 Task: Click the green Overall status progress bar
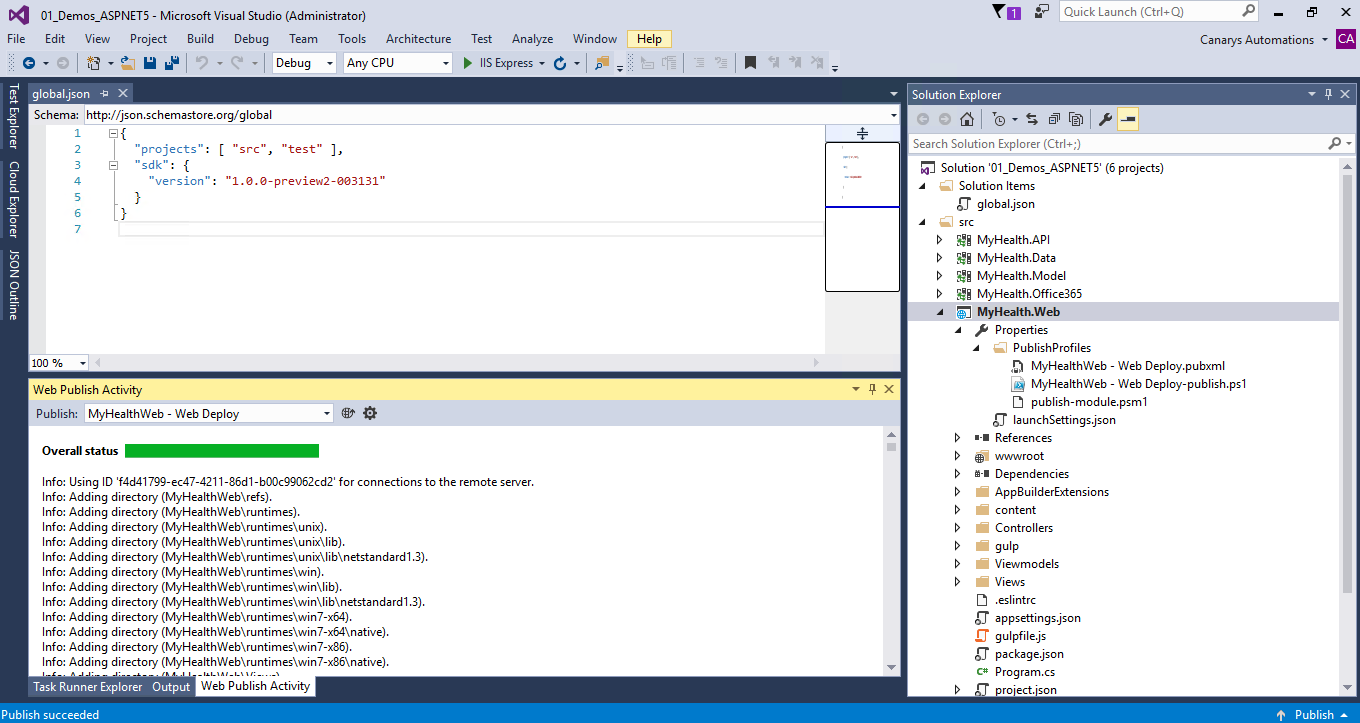222,451
